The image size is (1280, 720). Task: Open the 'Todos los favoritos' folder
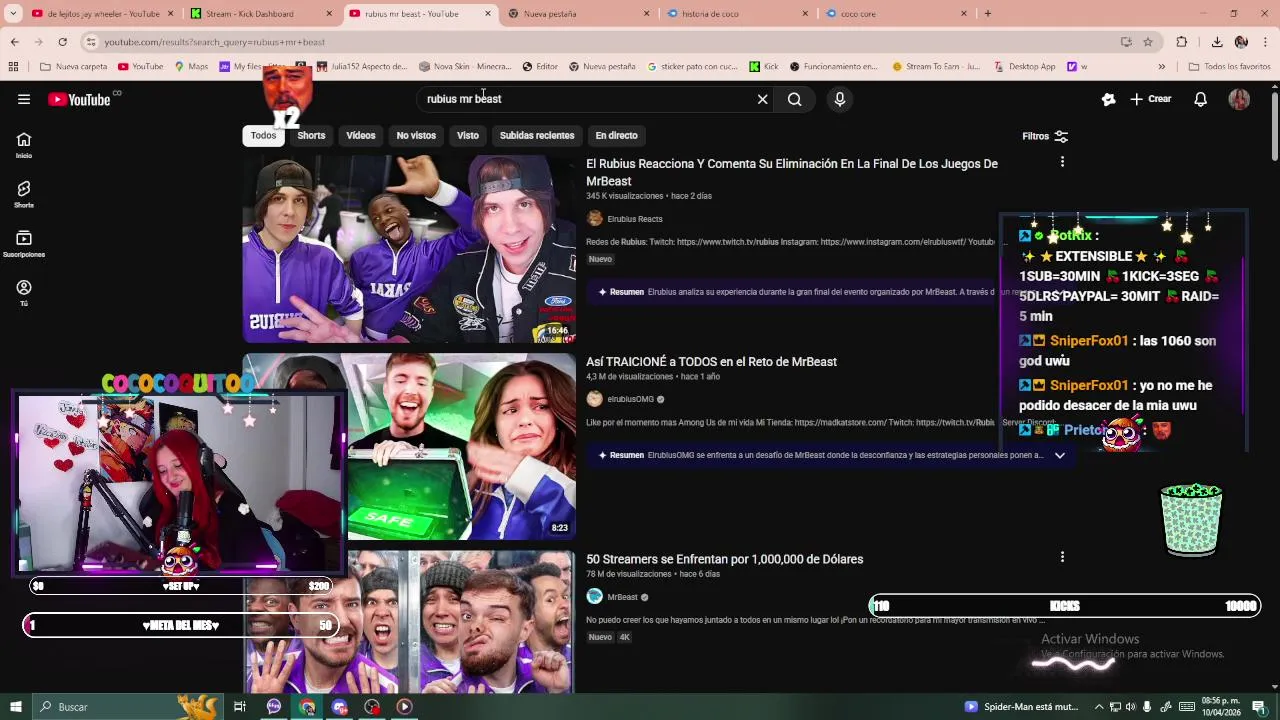tap(1229, 67)
